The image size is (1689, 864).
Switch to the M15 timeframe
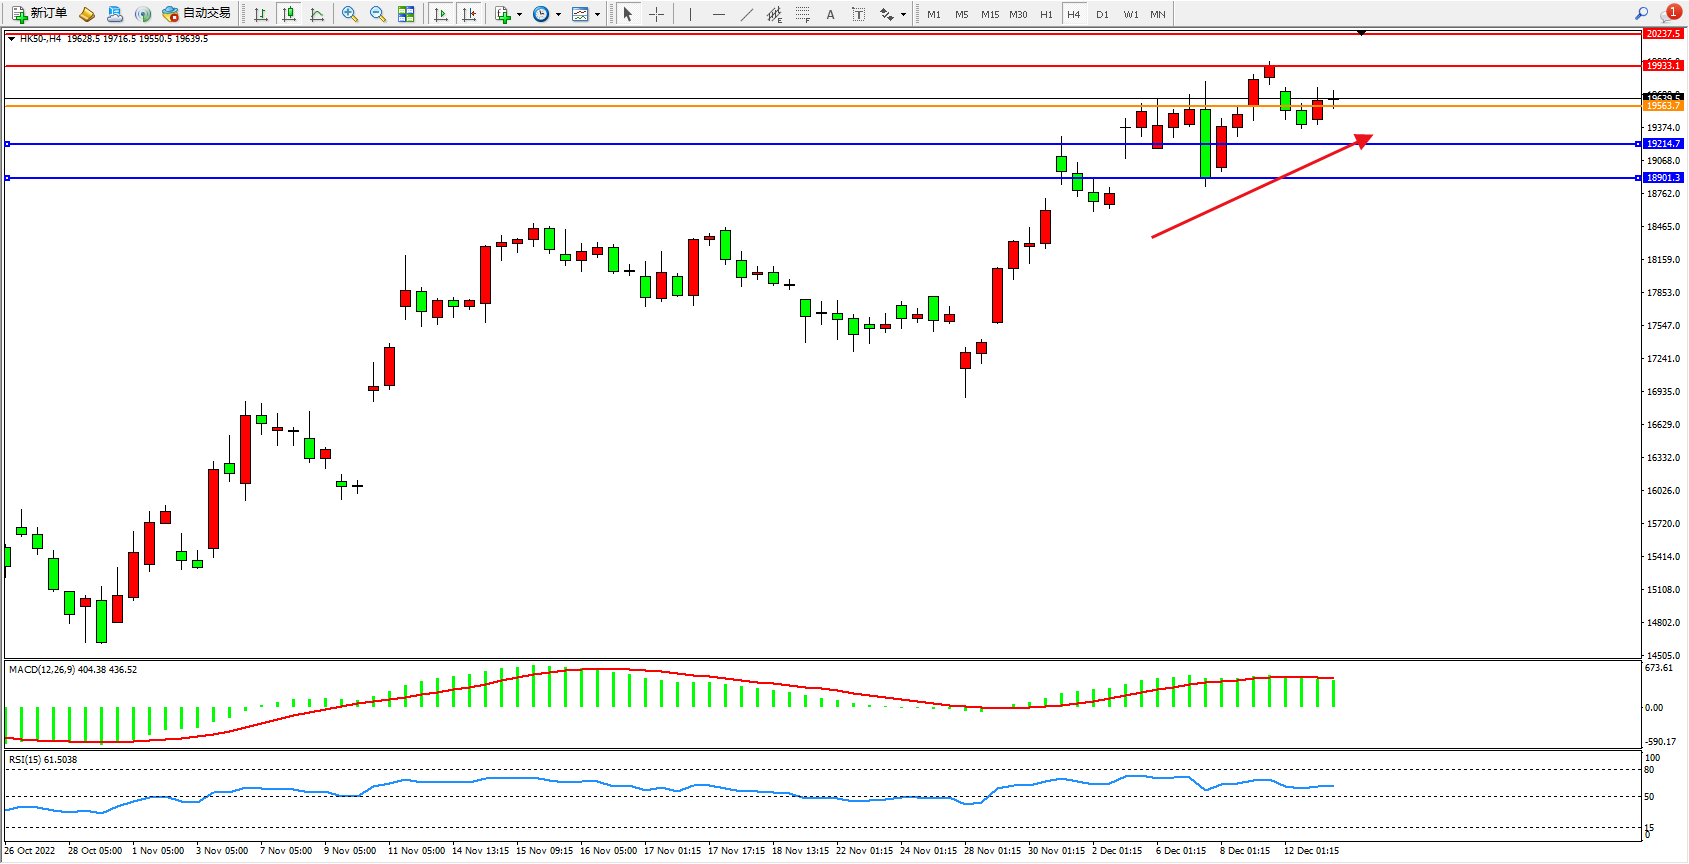click(x=990, y=14)
